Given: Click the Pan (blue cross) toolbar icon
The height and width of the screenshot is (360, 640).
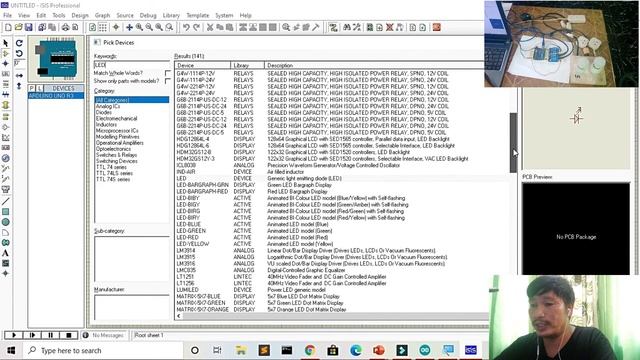Looking at the screenshot, I should pyautogui.click(x=129, y=27).
